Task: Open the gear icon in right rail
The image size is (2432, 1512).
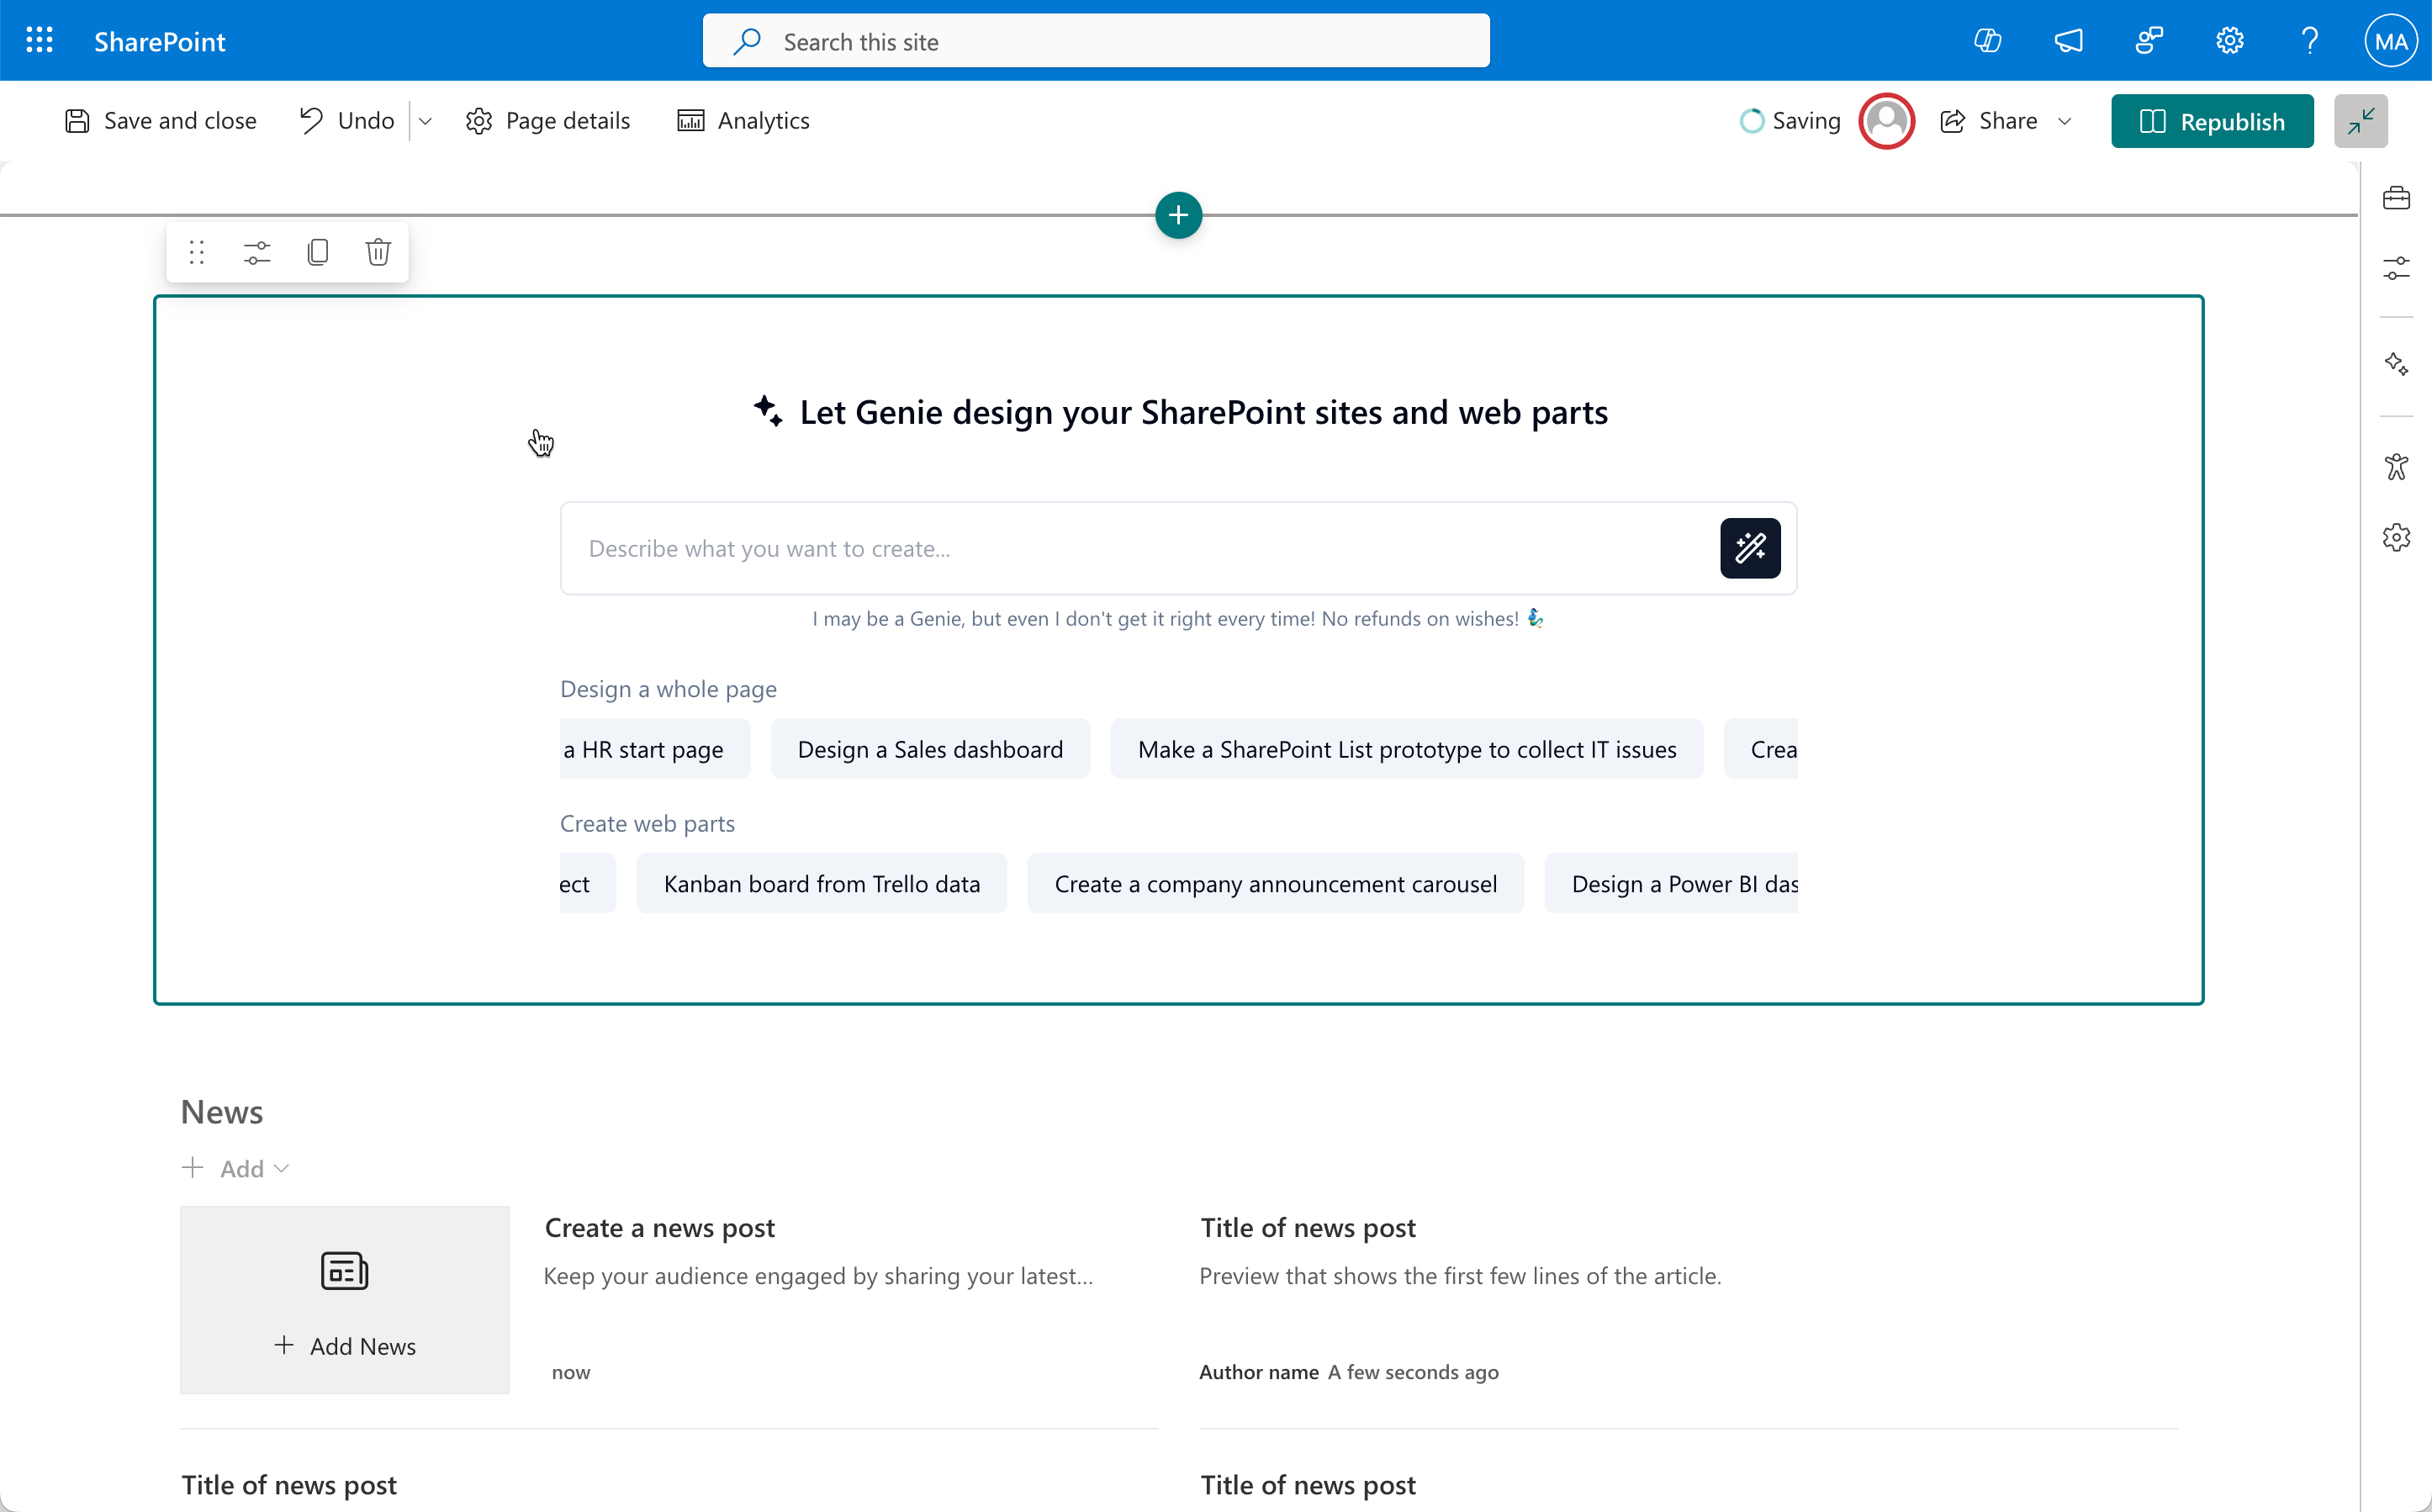Action: [x=2396, y=538]
